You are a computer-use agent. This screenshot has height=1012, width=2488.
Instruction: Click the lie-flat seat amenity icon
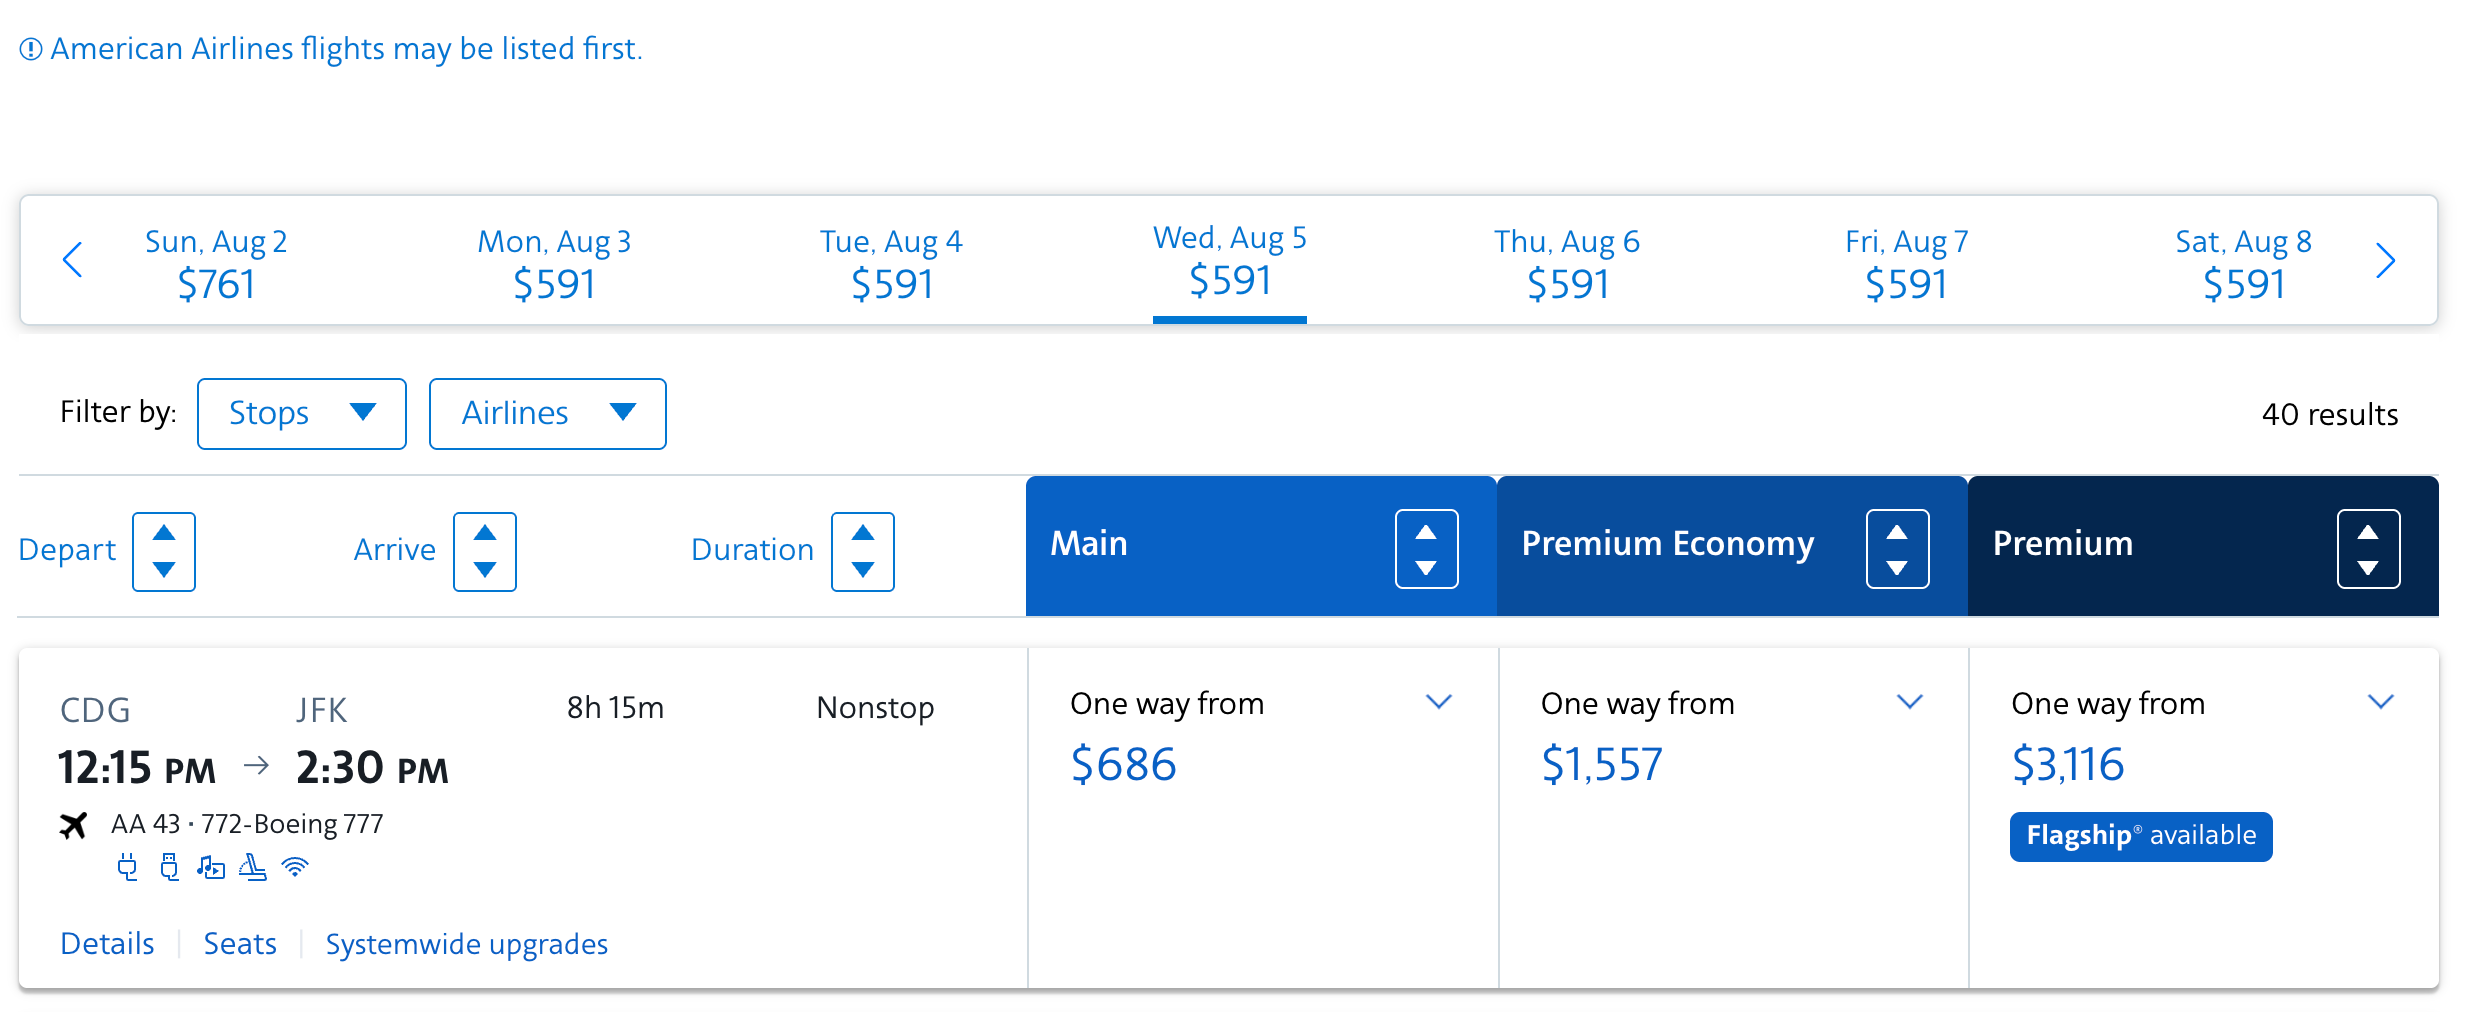pos(253,866)
